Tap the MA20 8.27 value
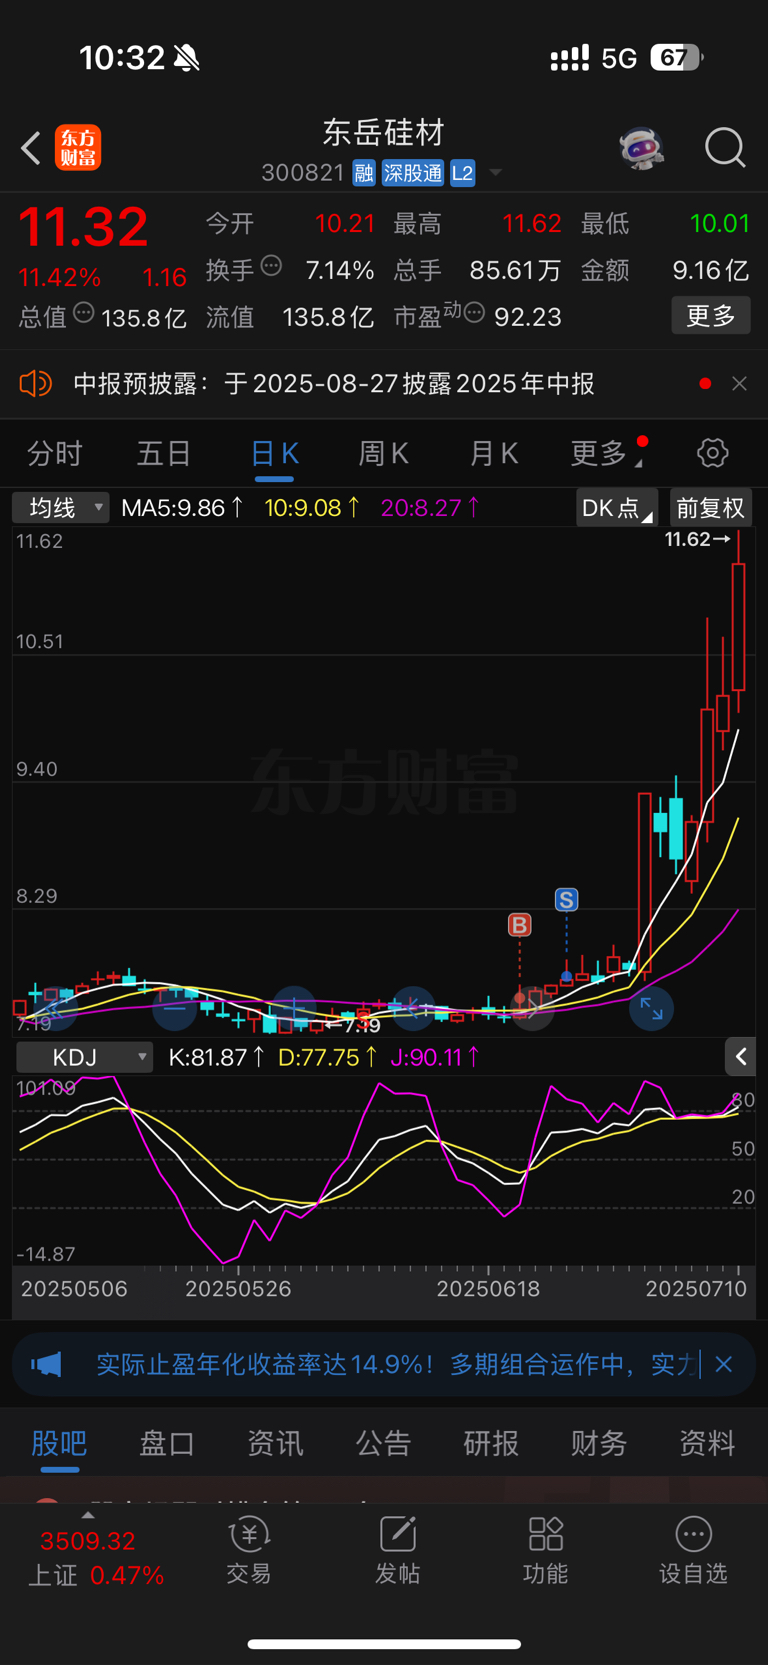This screenshot has width=769, height=1665. (430, 508)
